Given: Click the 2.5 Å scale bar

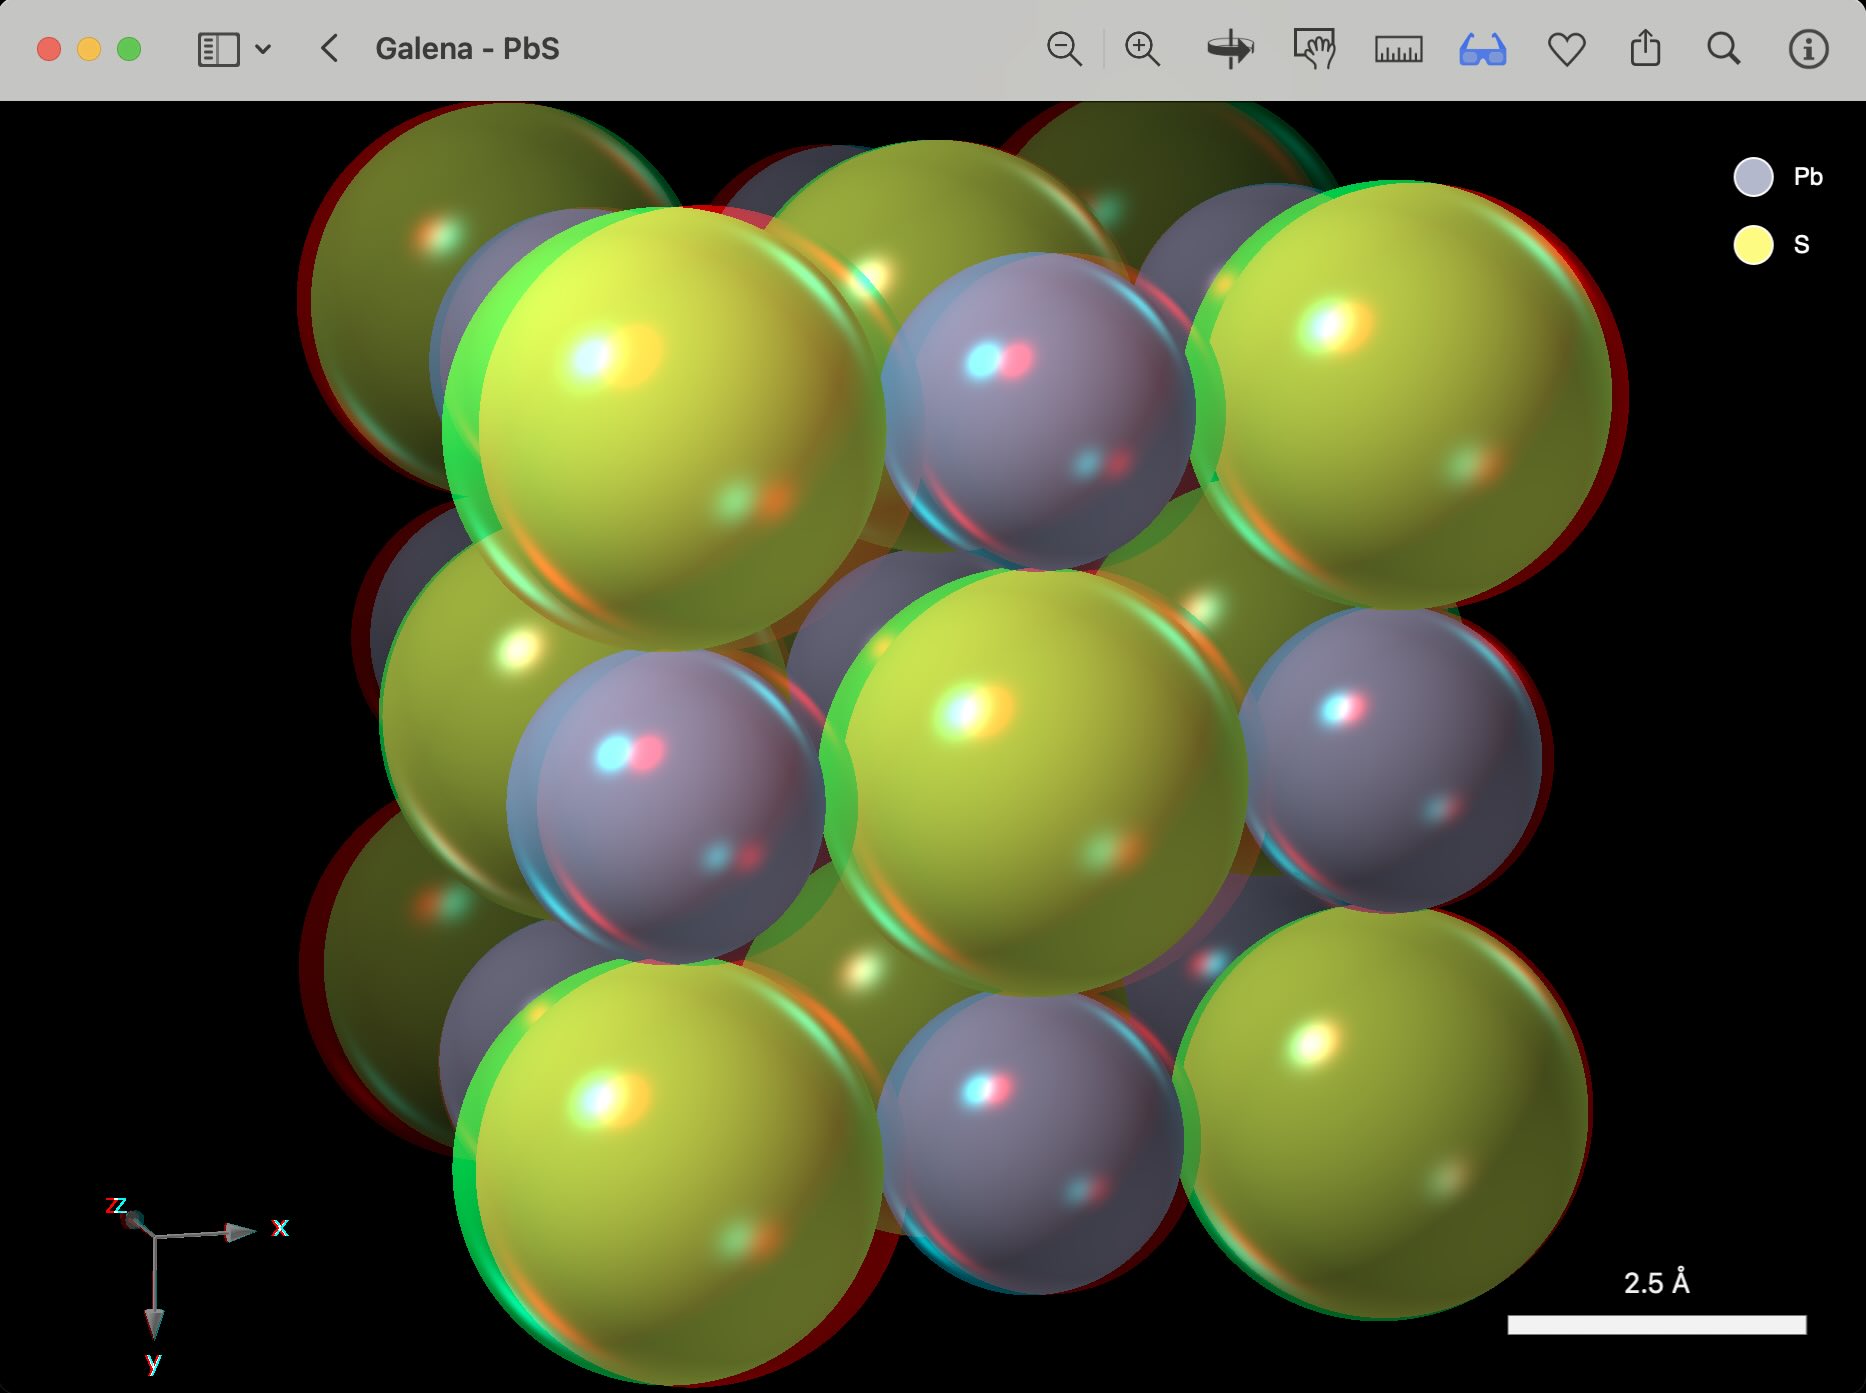Looking at the screenshot, I should click(x=1656, y=1324).
